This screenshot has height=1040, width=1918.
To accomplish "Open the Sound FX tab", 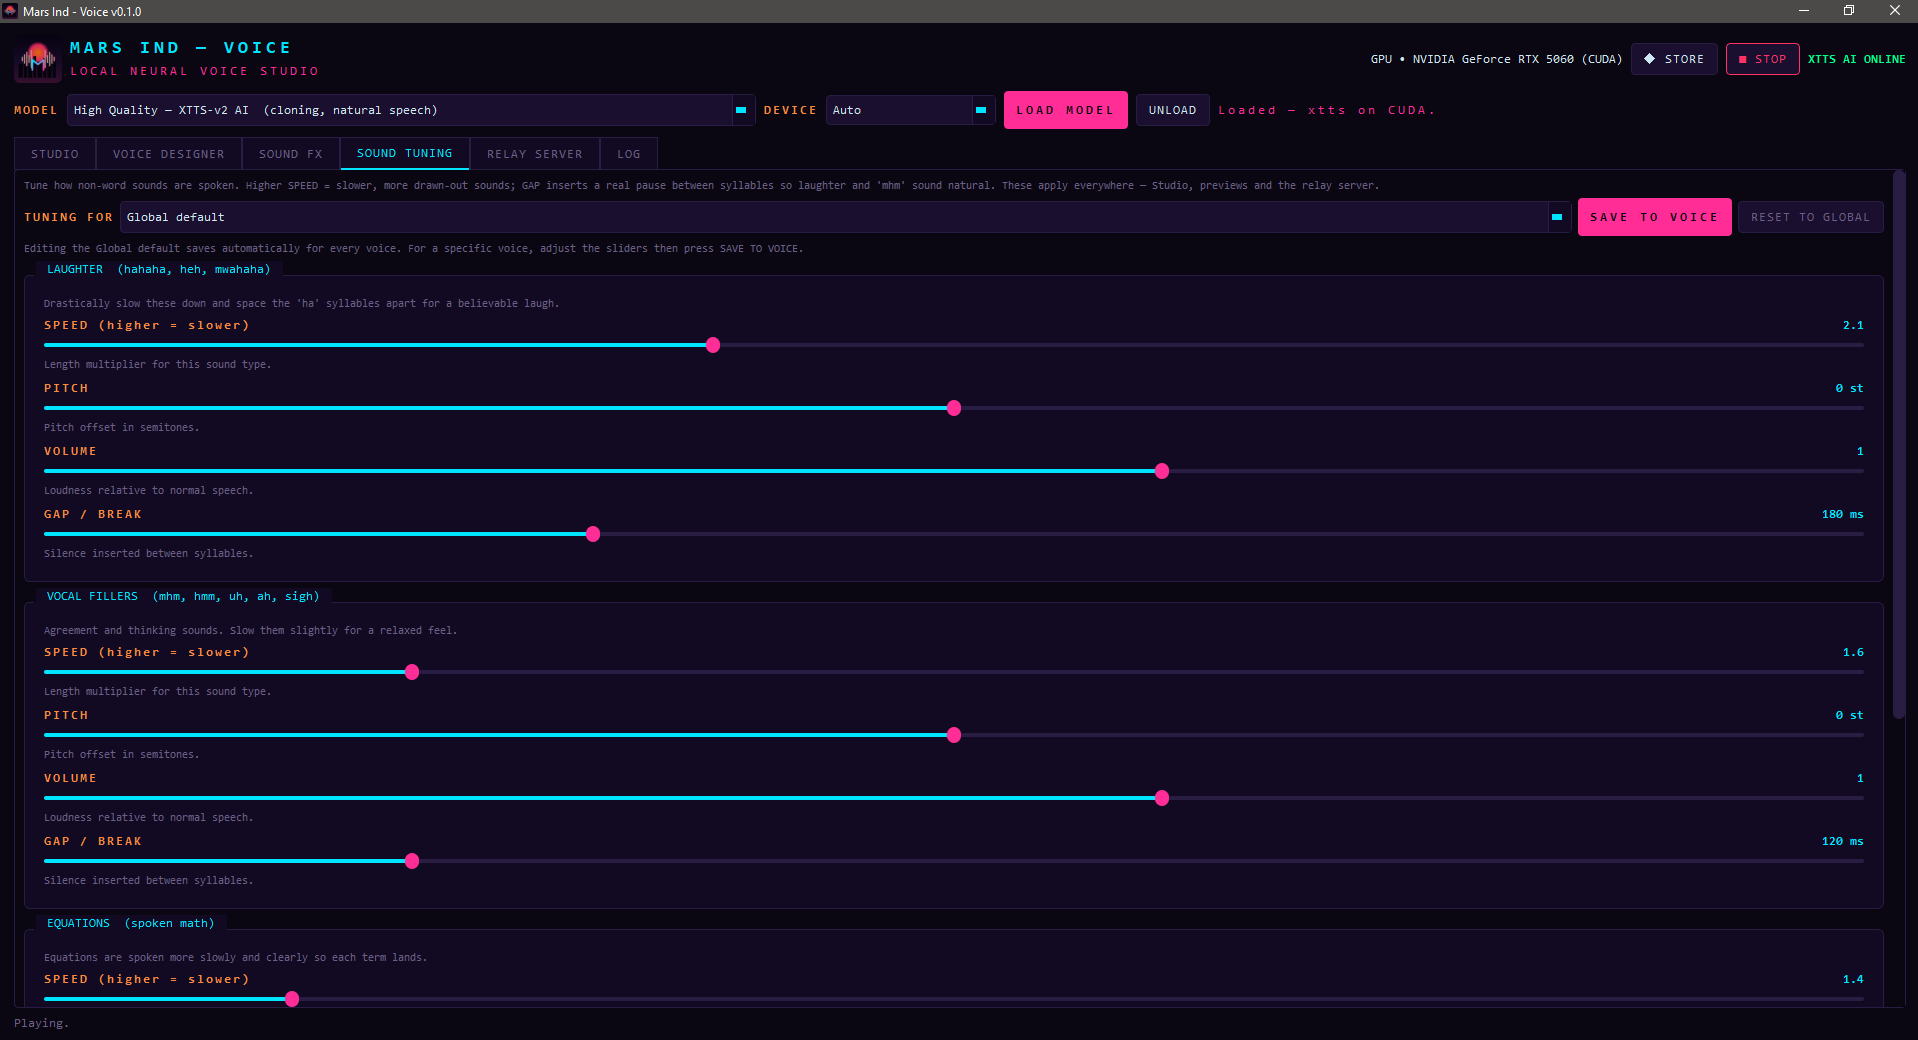I will [x=290, y=154].
